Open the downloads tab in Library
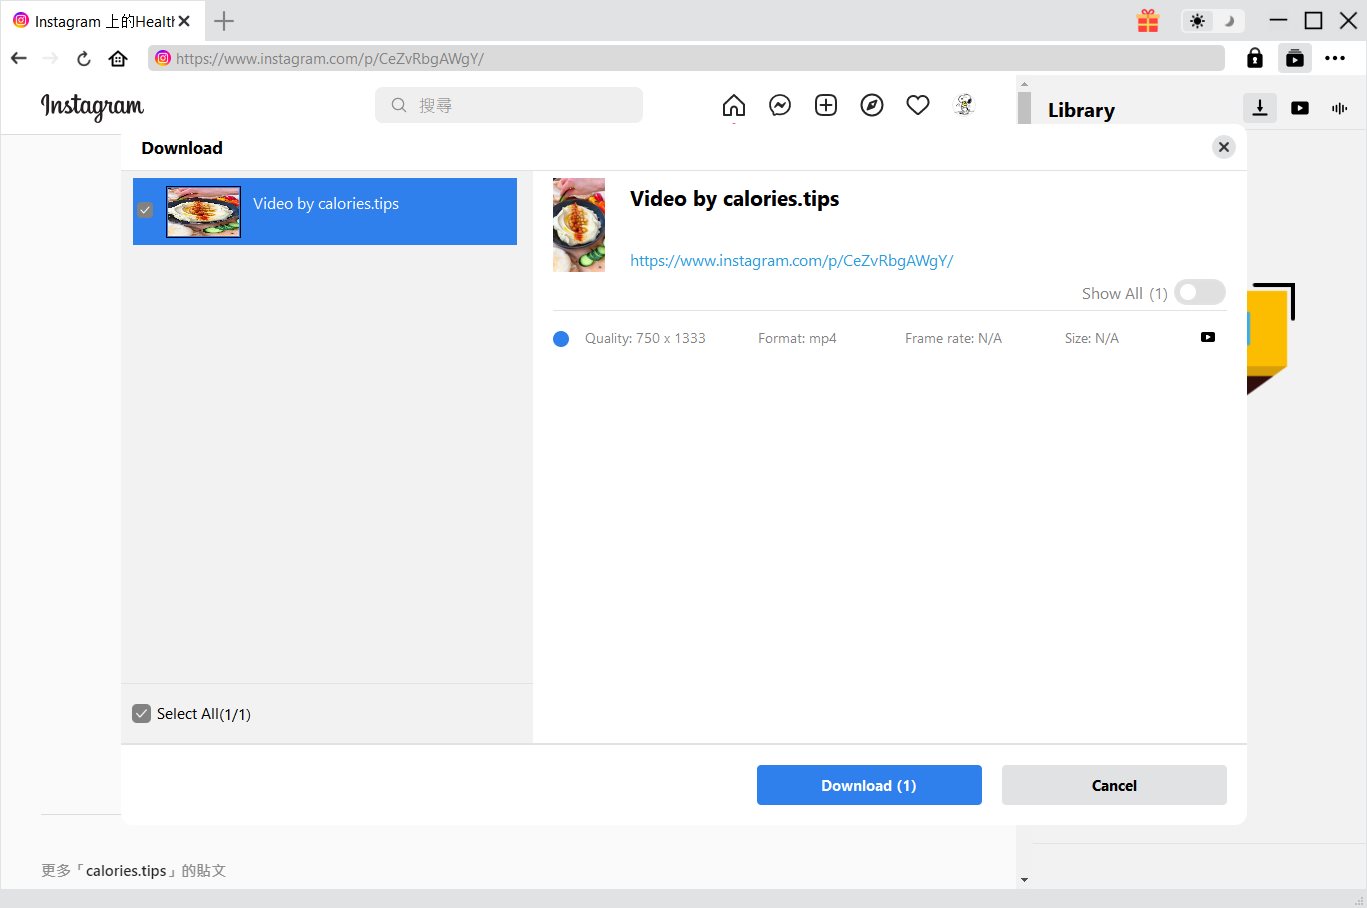 tap(1260, 108)
